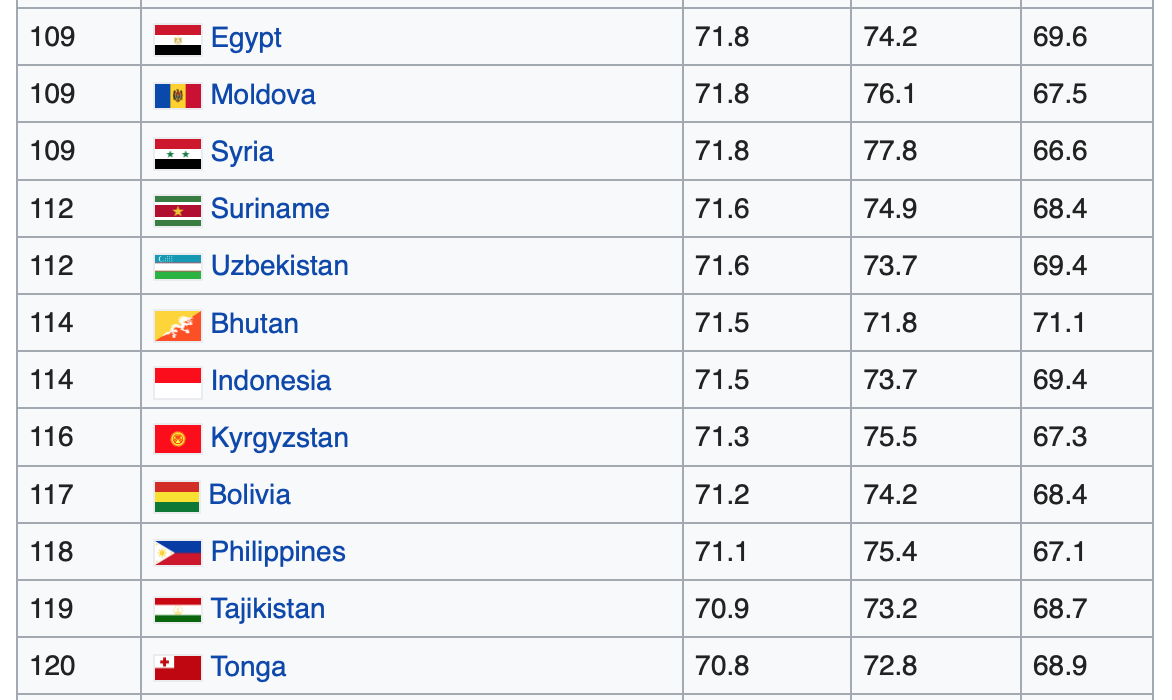This screenshot has width=1172, height=700.
Task: Click the Philippines flag icon
Action: tap(178, 553)
